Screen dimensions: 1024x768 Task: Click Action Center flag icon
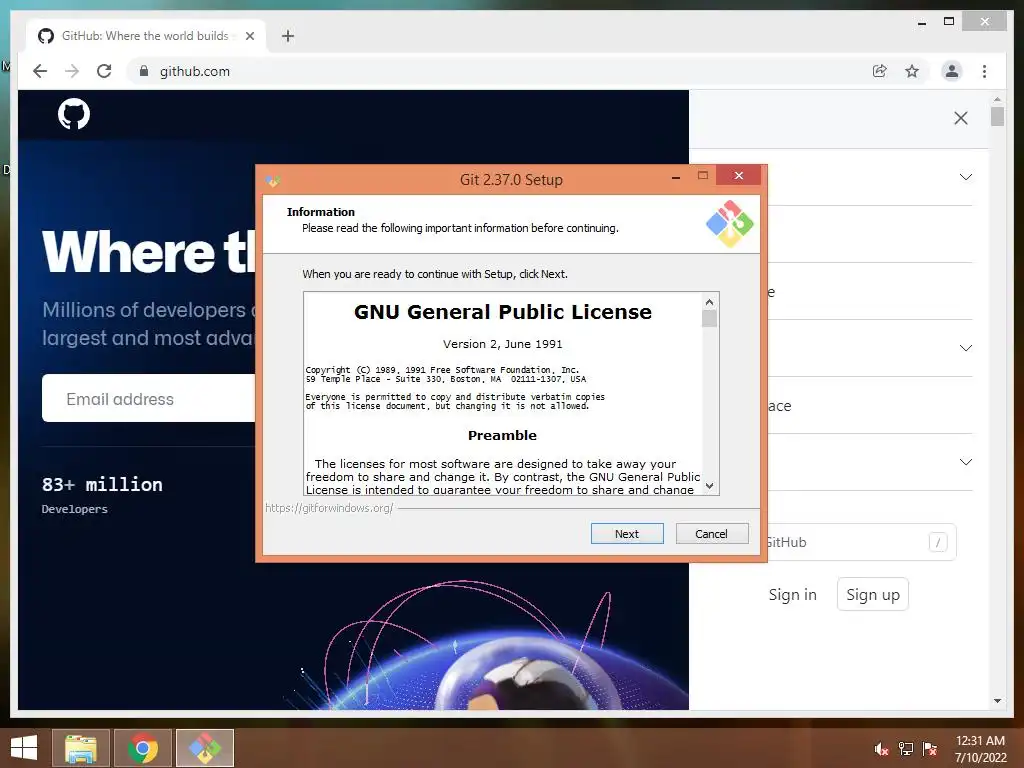[930, 749]
